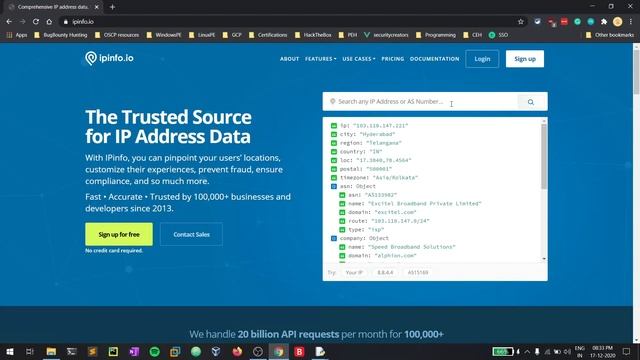Click the Sign up for free button

[x=119, y=234]
